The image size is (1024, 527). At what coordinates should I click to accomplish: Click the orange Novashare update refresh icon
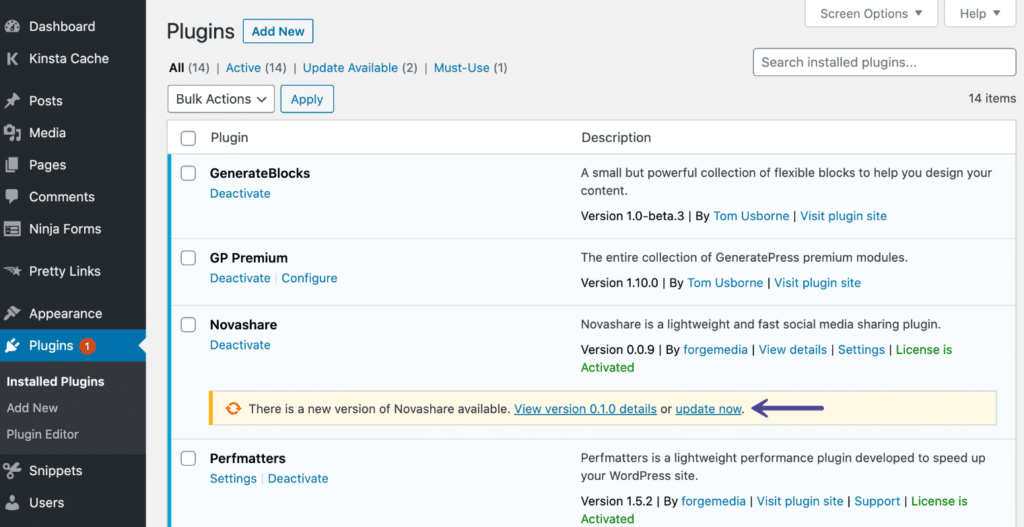[232, 409]
